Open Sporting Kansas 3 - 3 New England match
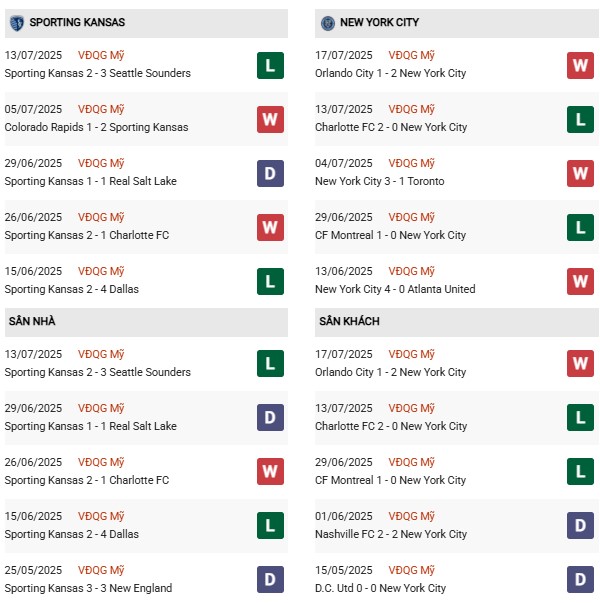 [x=88, y=588]
